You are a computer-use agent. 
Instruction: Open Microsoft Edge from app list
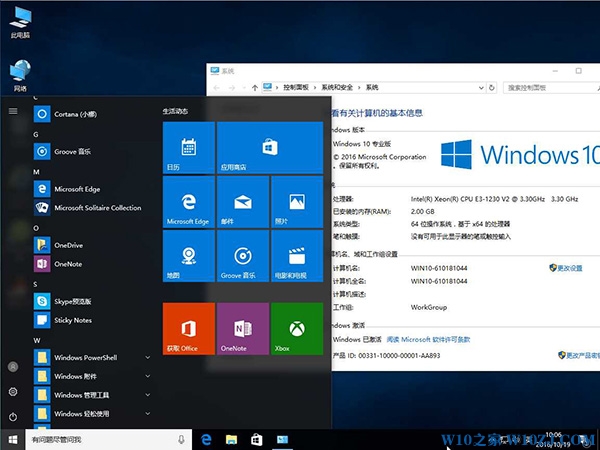coord(92,189)
